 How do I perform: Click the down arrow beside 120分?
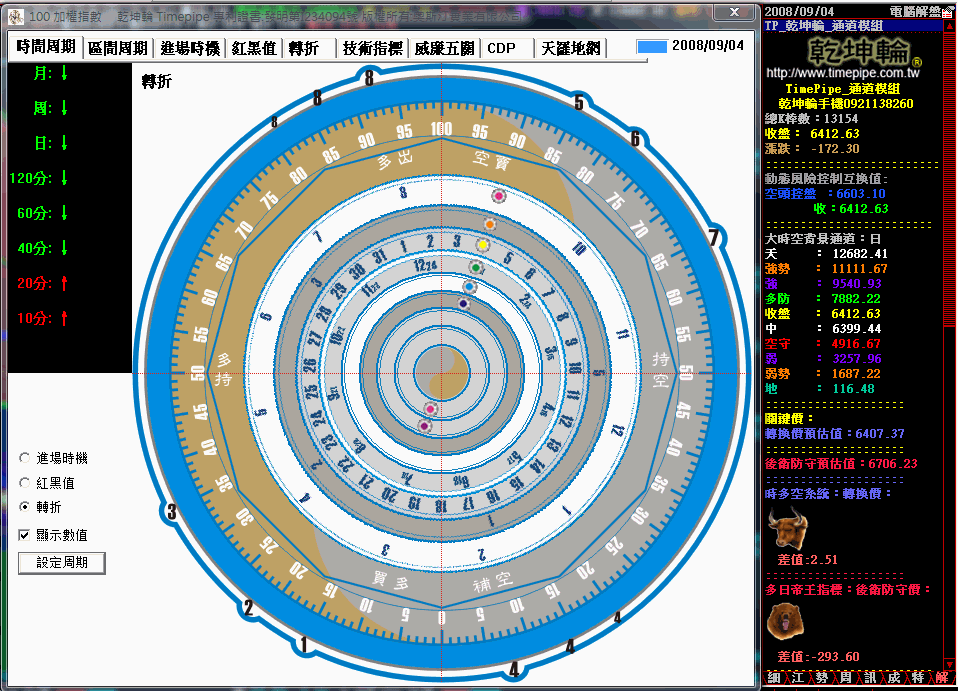pyautogui.click(x=64, y=178)
